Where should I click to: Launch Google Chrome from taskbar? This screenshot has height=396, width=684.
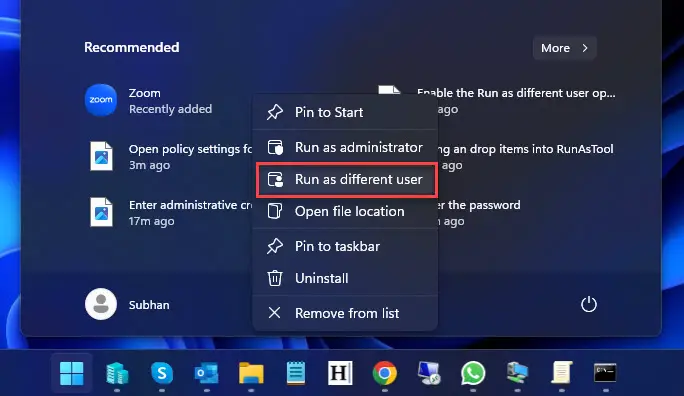coord(384,373)
